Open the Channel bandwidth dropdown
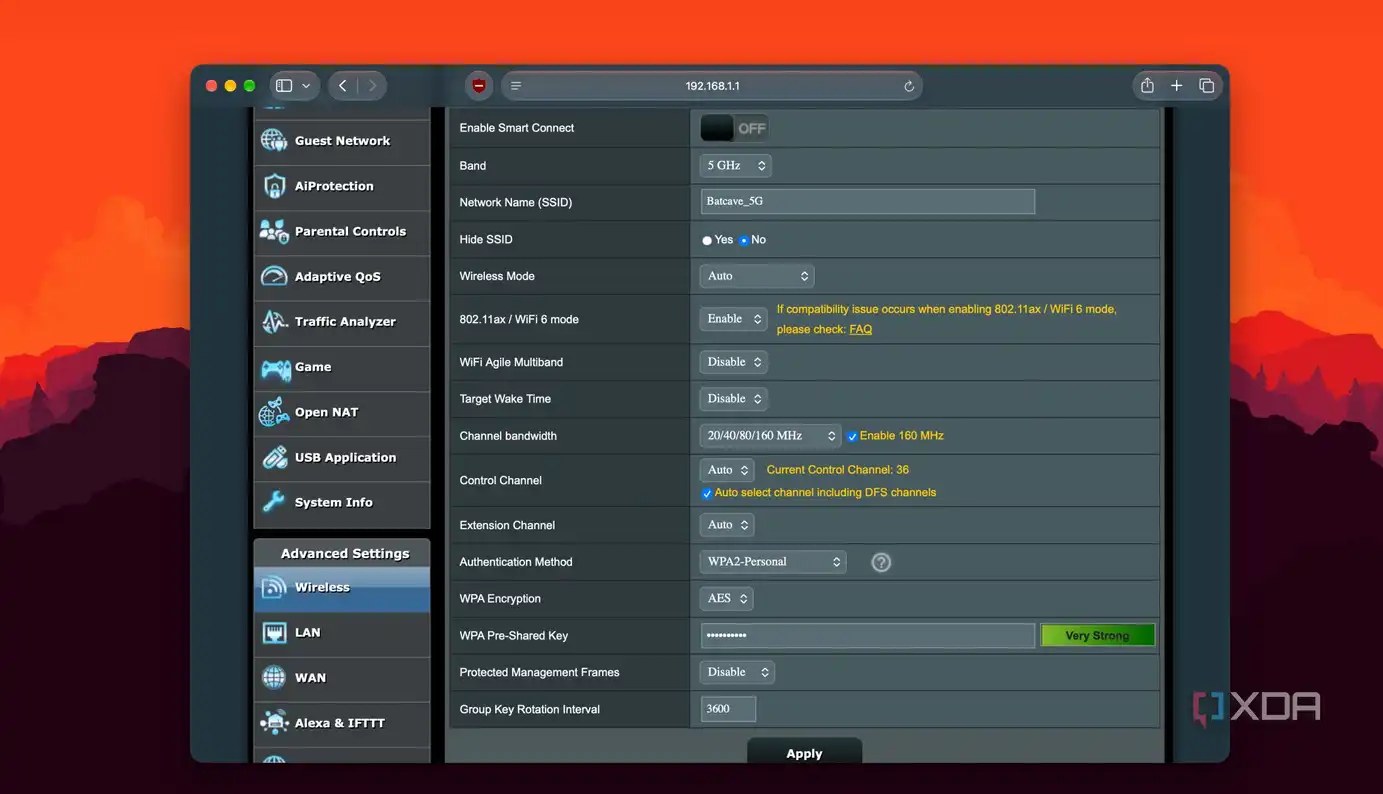The width and height of the screenshot is (1383, 794). tap(771, 436)
